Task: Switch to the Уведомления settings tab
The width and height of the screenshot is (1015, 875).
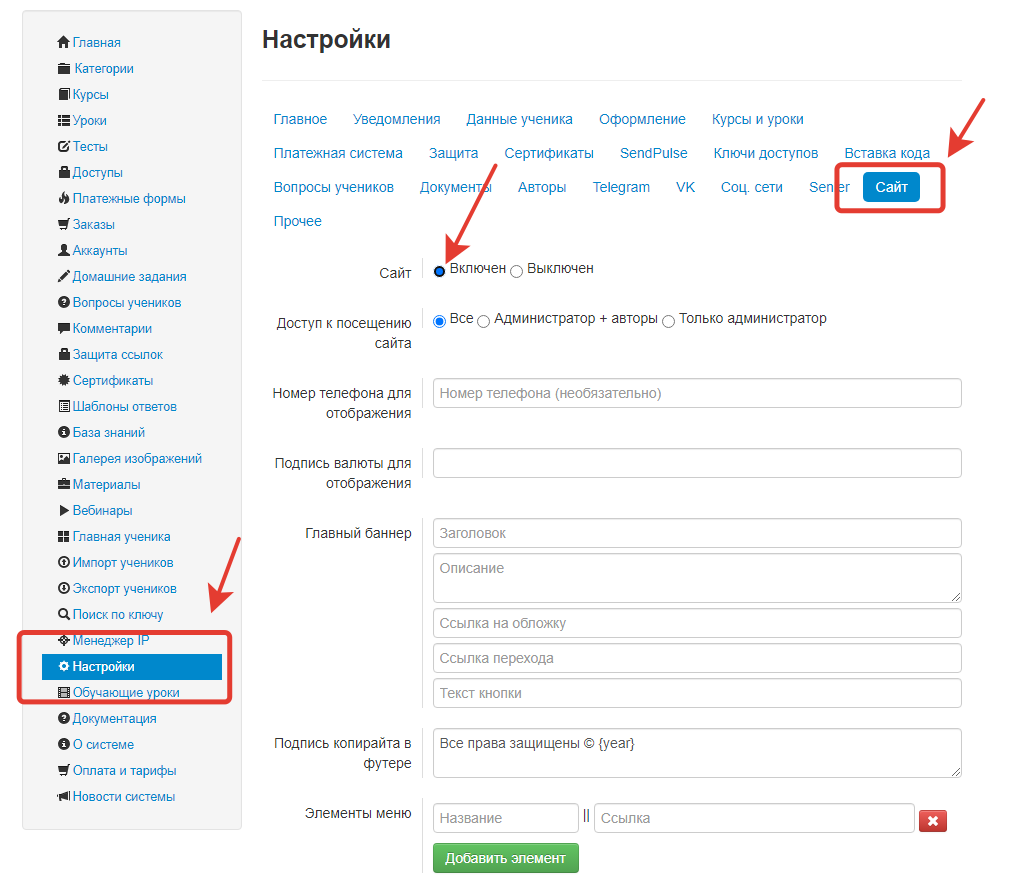Action: click(396, 119)
